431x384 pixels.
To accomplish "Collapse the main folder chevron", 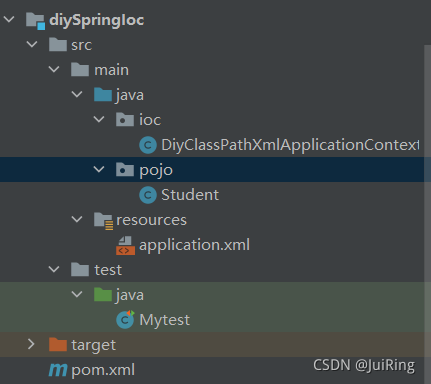I will (x=54, y=69).
